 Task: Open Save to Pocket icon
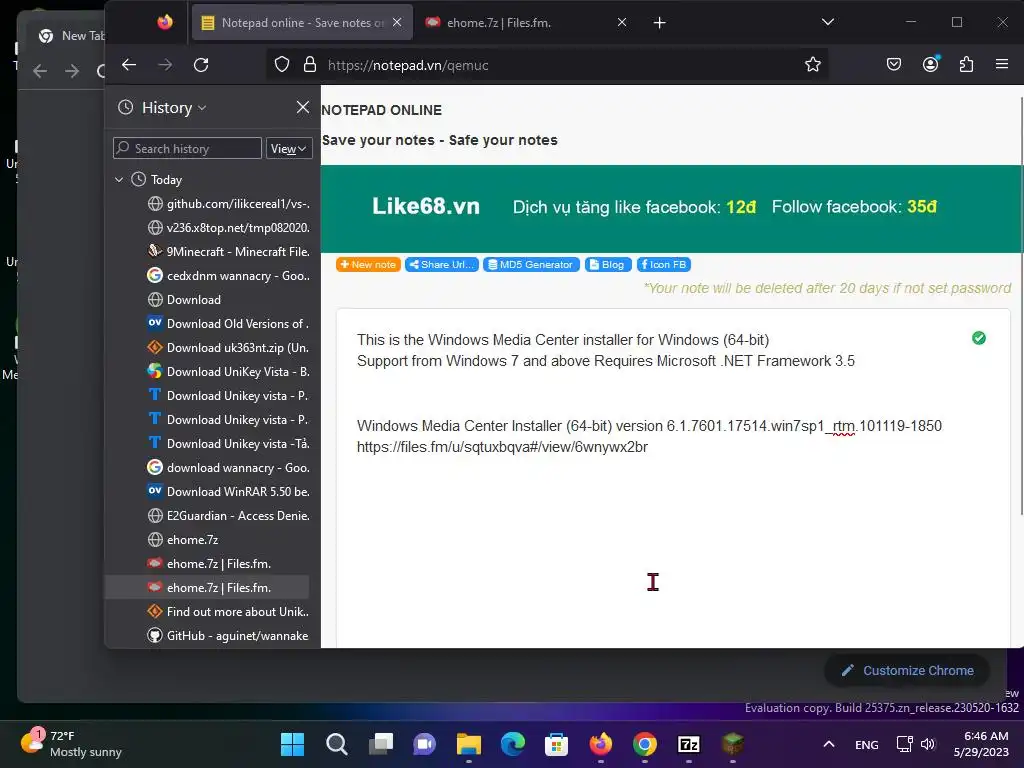(894, 65)
